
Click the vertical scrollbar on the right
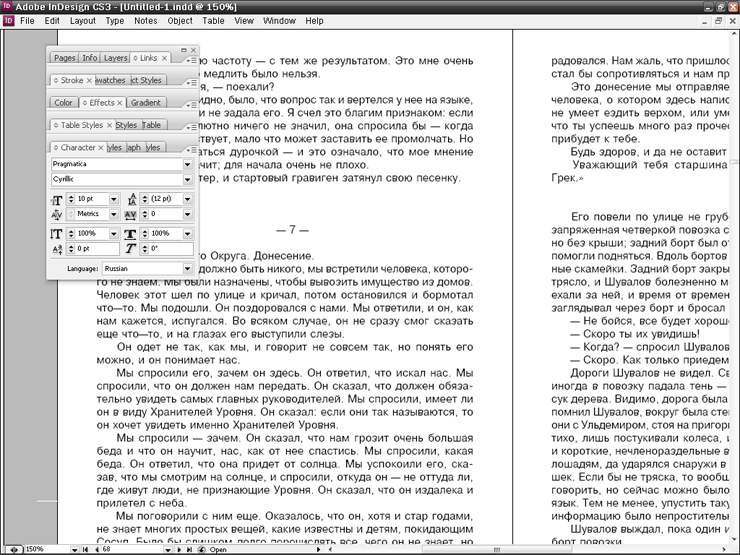[734, 286]
